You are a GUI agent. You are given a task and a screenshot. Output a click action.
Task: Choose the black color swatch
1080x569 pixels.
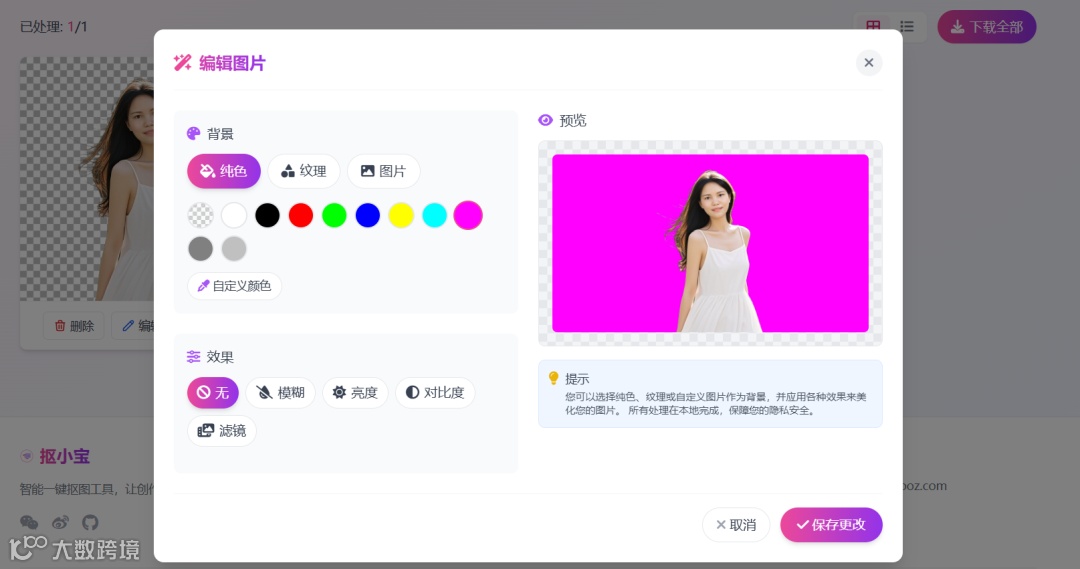point(267,215)
